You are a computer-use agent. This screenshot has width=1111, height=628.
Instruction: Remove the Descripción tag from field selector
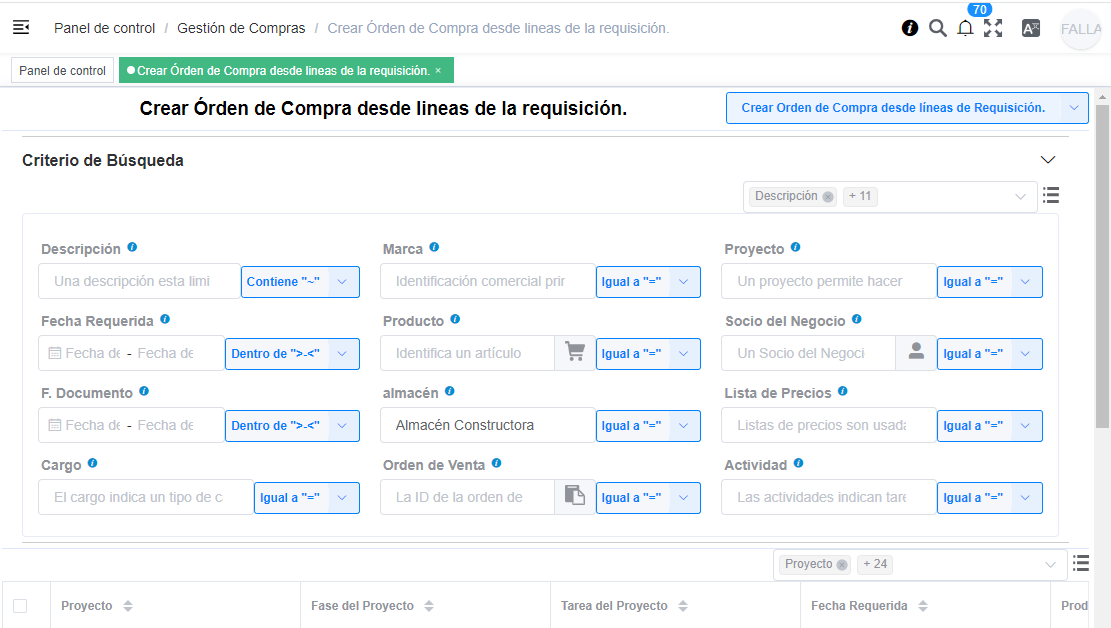tap(828, 197)
